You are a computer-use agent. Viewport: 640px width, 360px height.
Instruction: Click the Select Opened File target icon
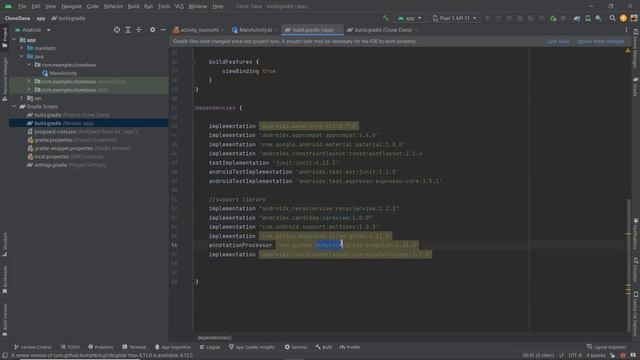point(117,30)
